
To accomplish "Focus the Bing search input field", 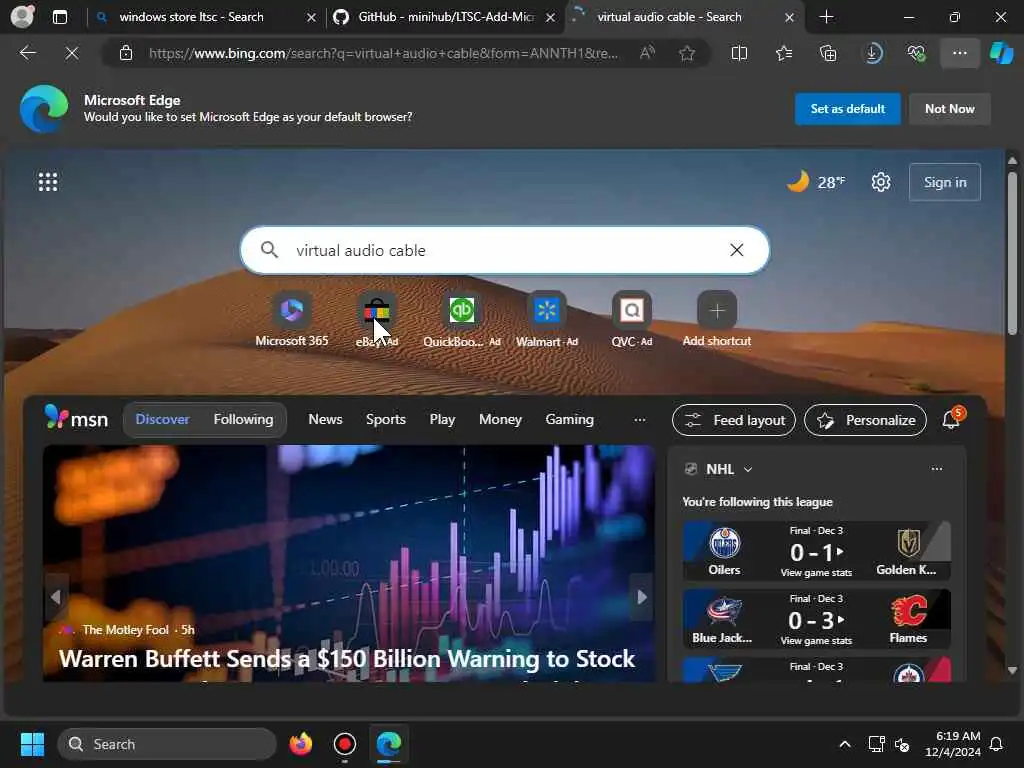I will point(505,250).
